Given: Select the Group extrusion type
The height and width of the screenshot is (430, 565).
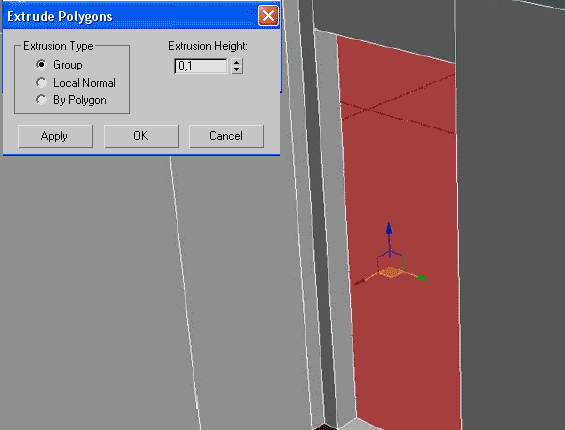Looking at the screenshot, I should pyautogui.click(x=41, y=65).
